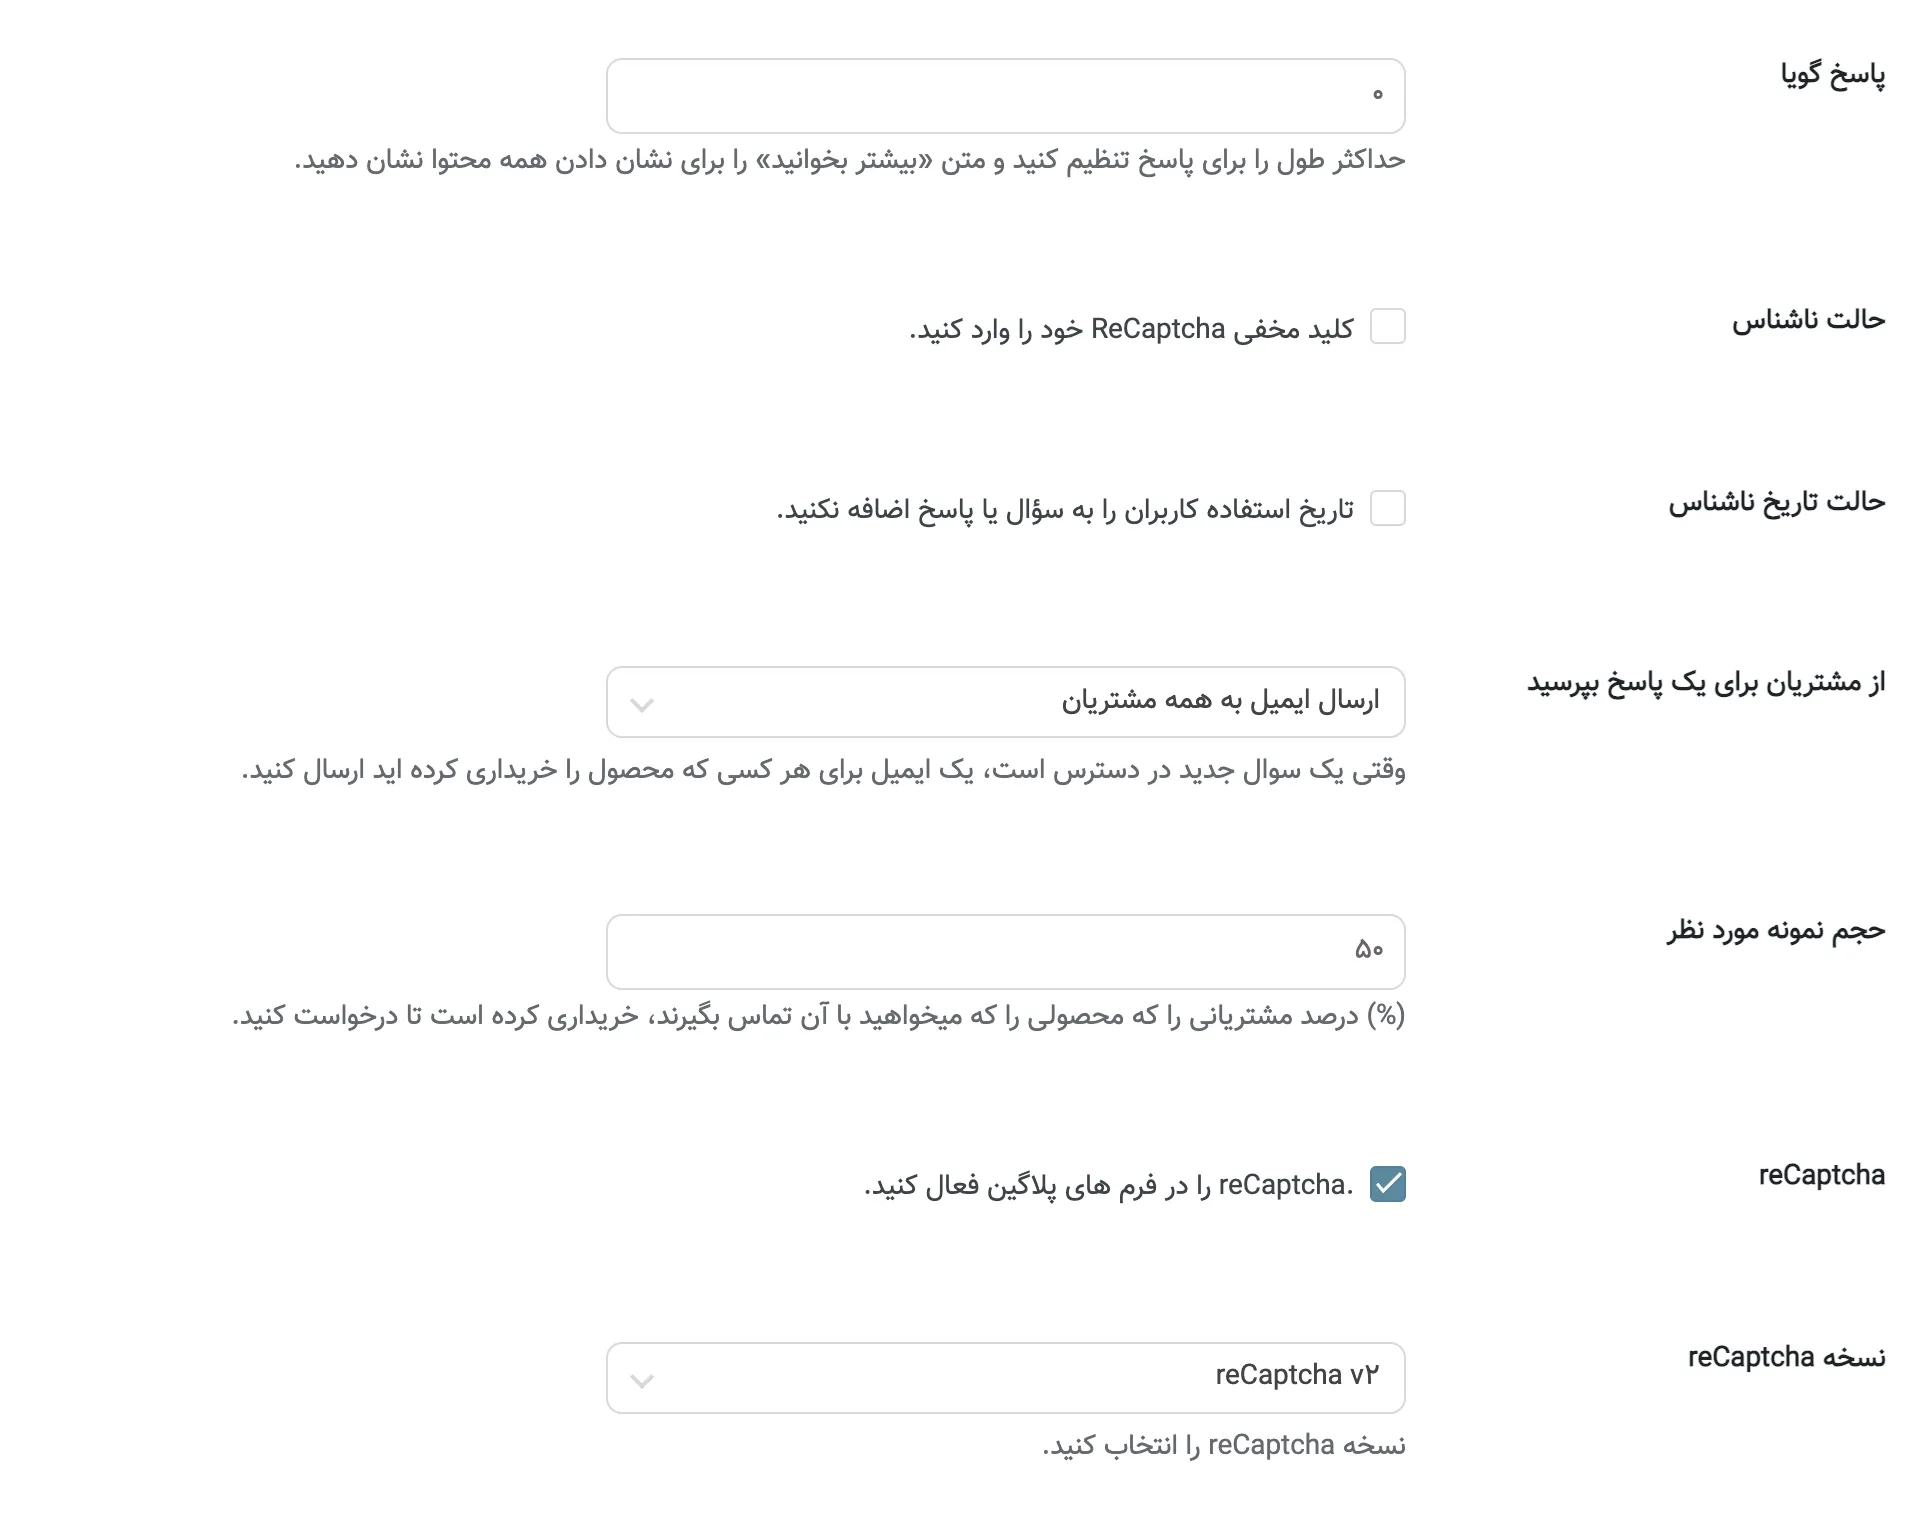Click the حالت تاریخ ناشناس setting label
The width and height of the screenshot is (1924, 1520).
click(x=1776, y=501)
